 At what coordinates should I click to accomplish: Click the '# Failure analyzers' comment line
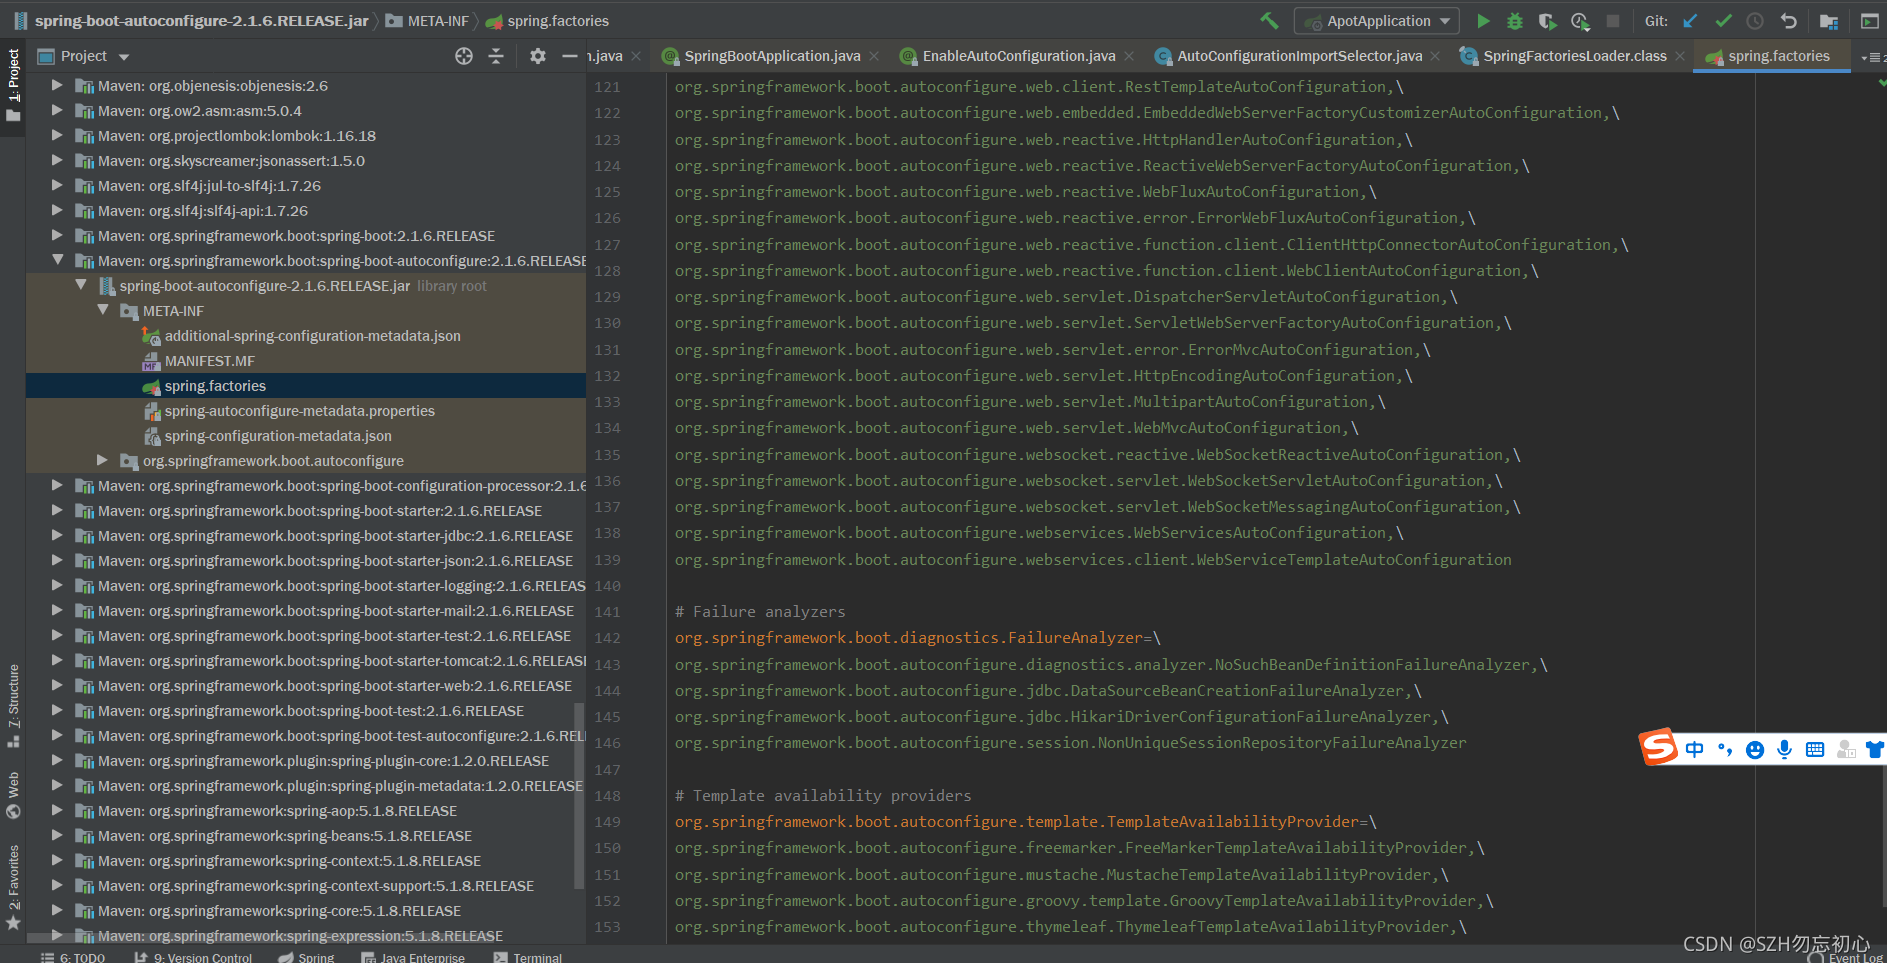(760, 611)
